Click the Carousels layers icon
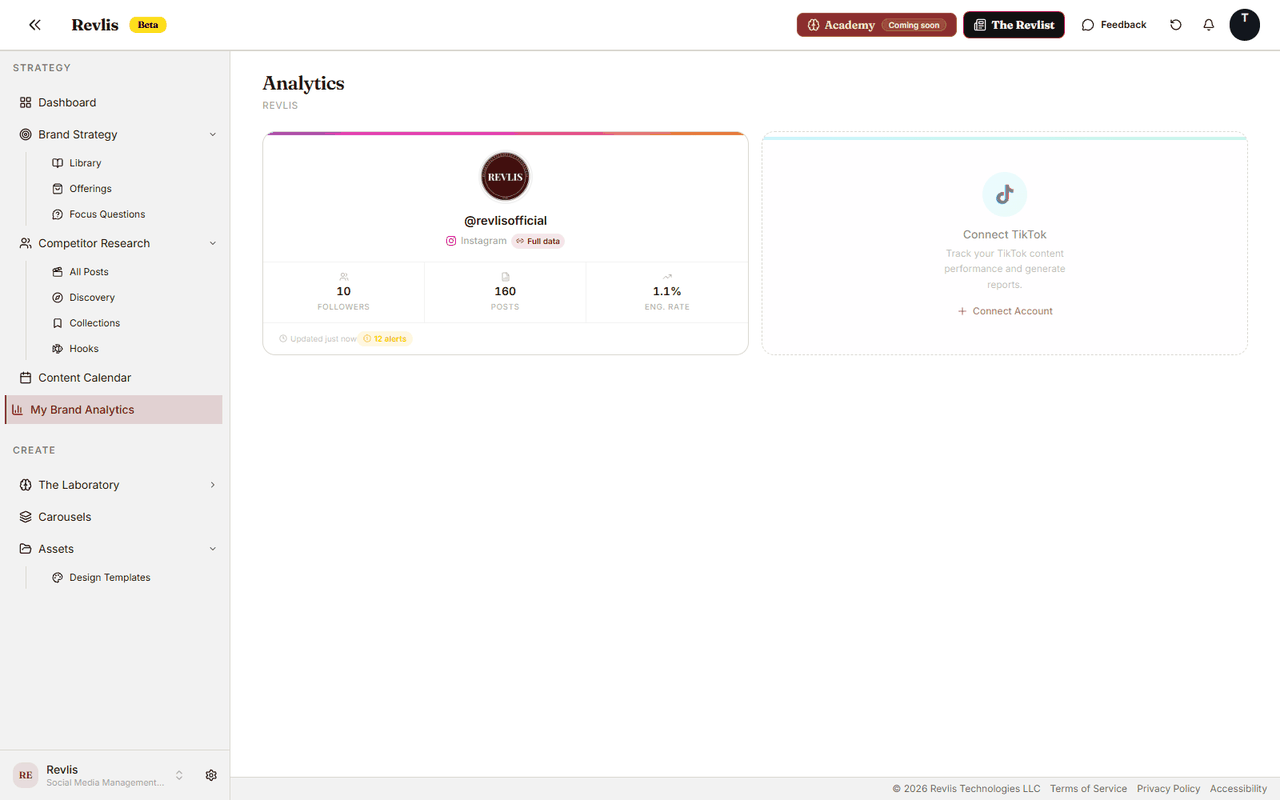The image size is (1280, 800). (26, 517)
